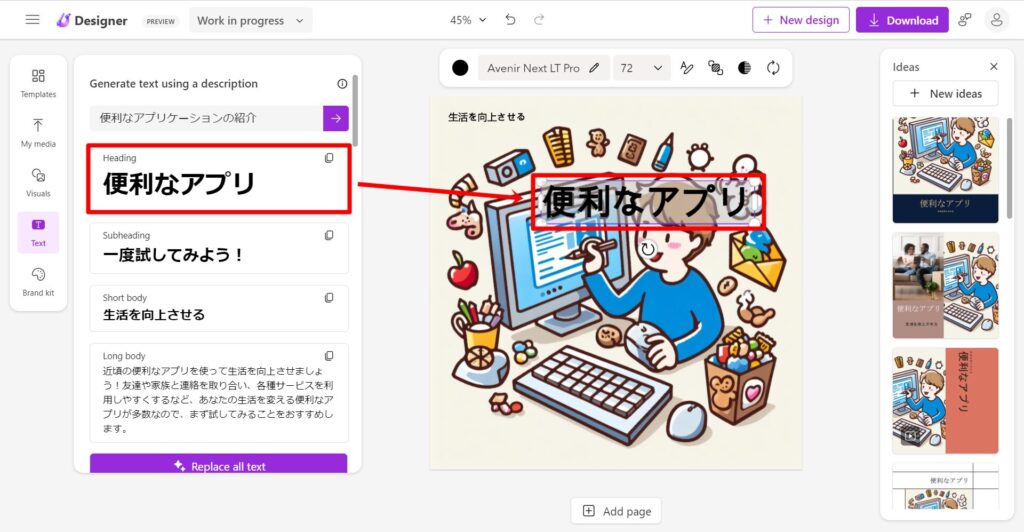This screenshot has height=532, width=1024.
Task: Open the My media tab
Action: click(x=39, y=133)
